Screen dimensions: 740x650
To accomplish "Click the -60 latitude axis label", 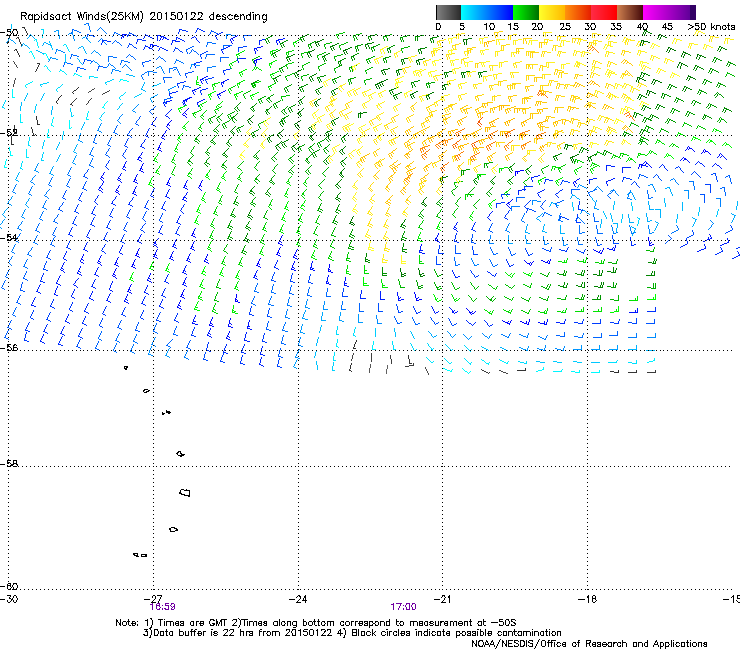I will 9,586.
